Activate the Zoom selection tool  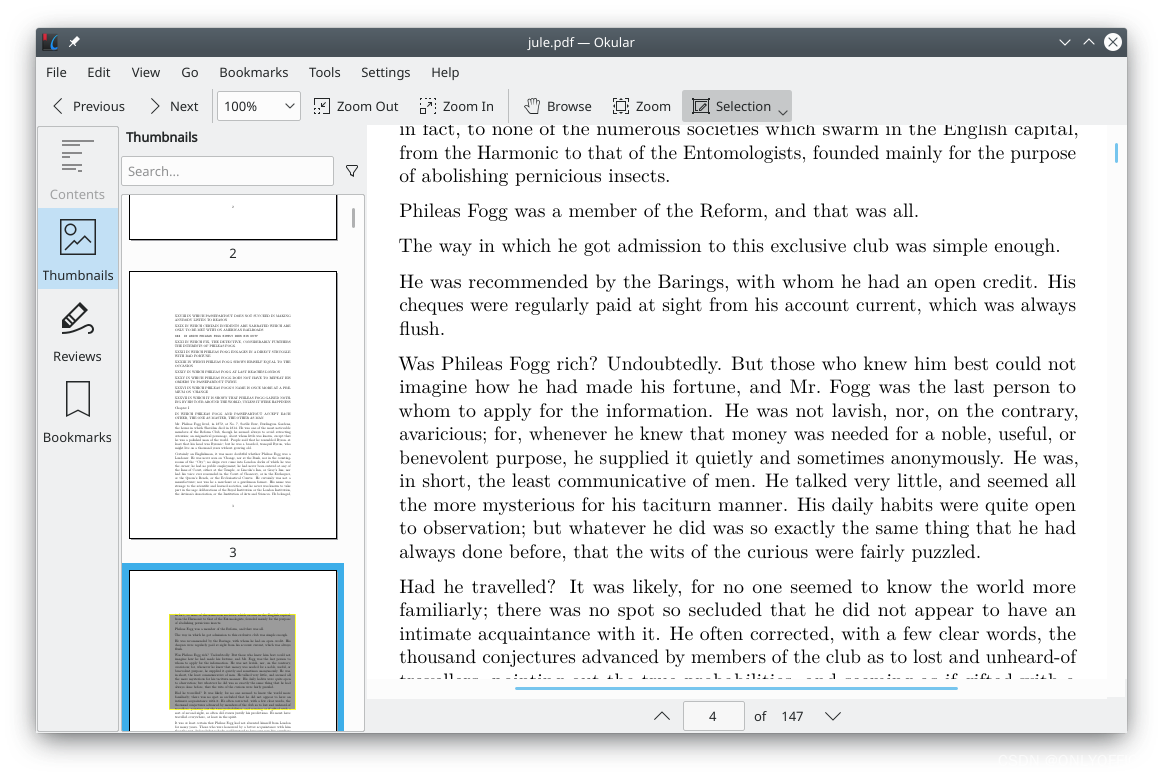[x=642, y=106]
